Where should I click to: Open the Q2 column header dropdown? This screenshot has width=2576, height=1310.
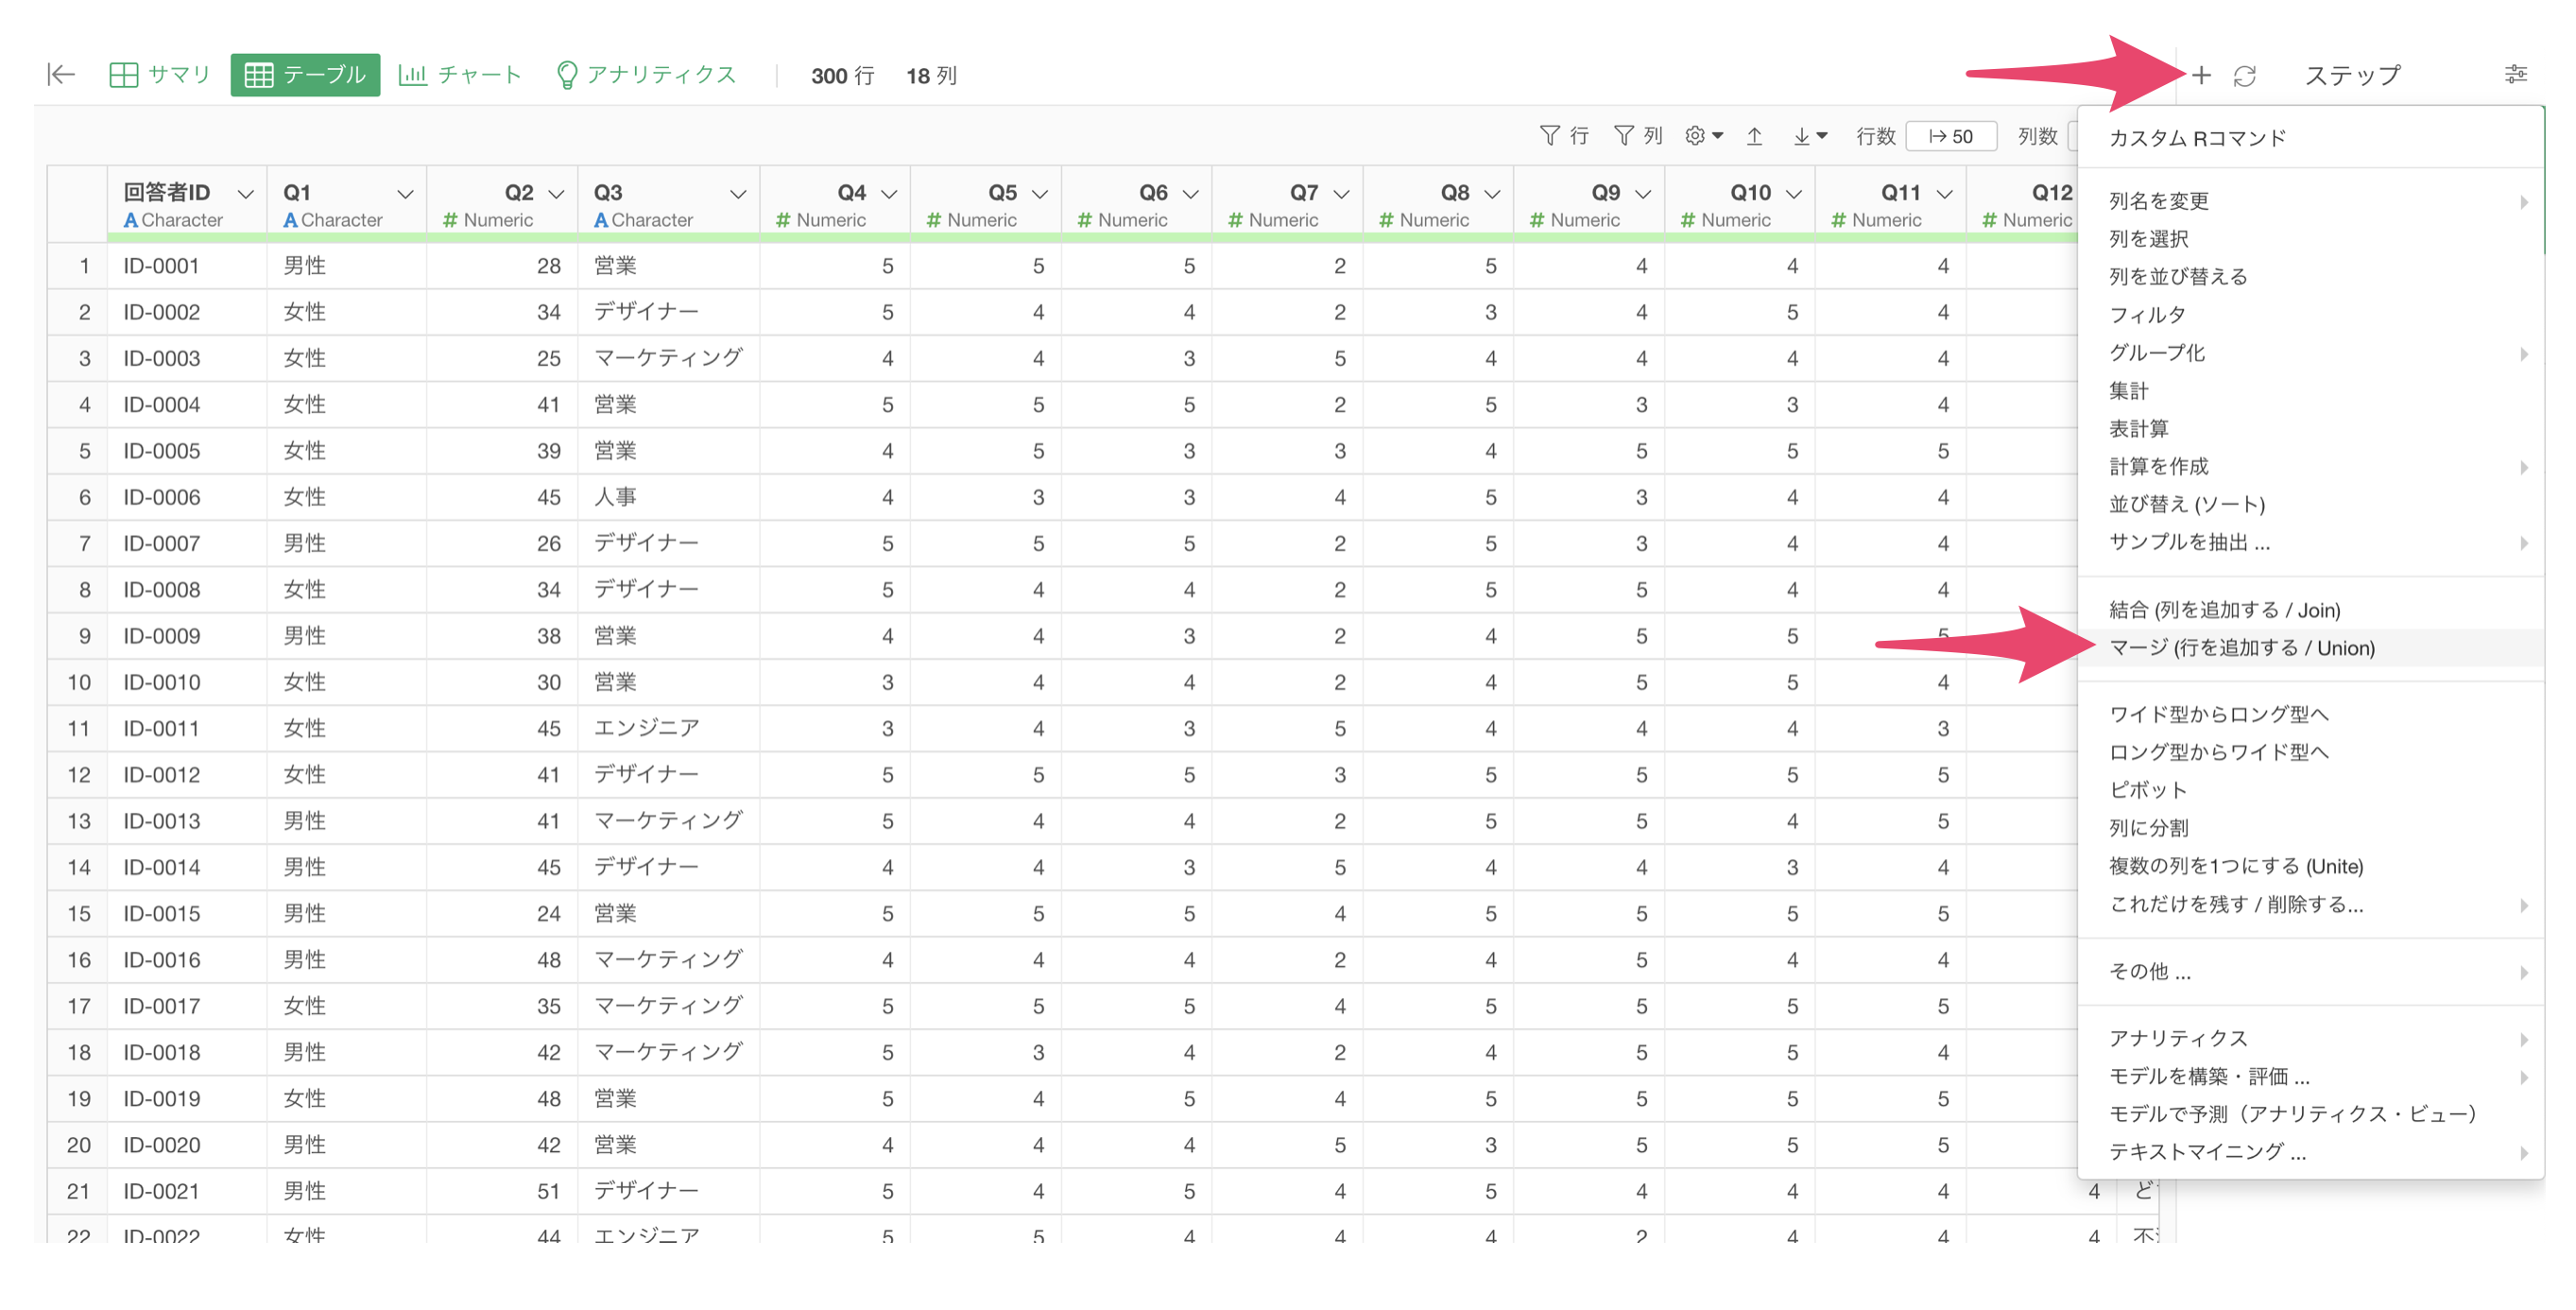(556, 193)
